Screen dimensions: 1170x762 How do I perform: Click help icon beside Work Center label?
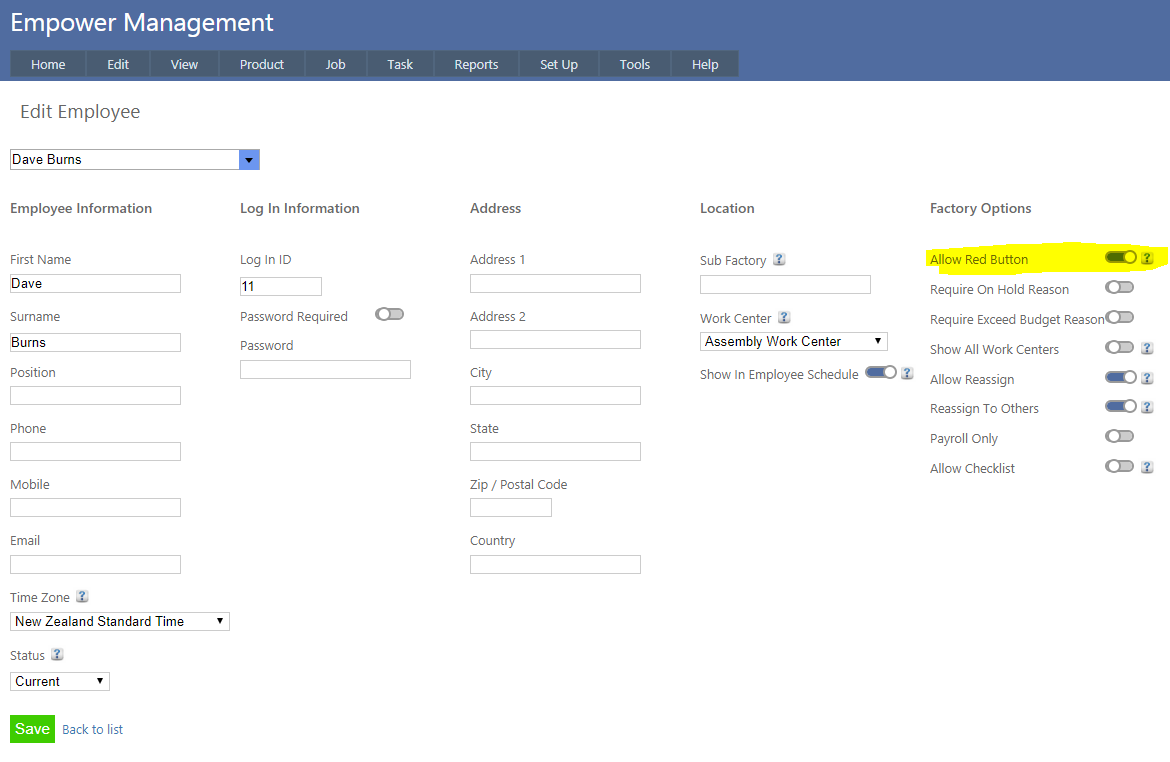[784, 318]
